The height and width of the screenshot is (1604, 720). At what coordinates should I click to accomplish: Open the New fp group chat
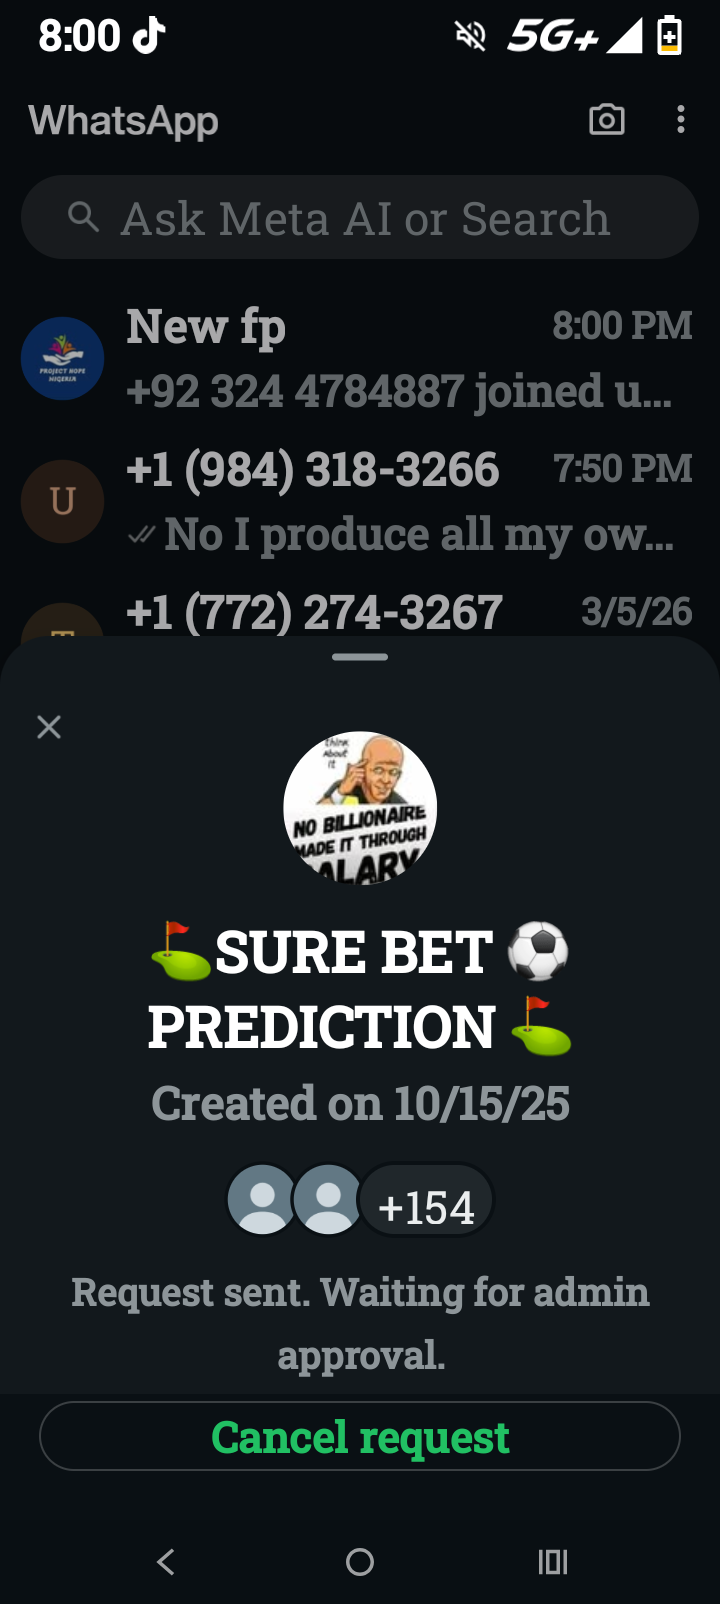pos(360,358)
